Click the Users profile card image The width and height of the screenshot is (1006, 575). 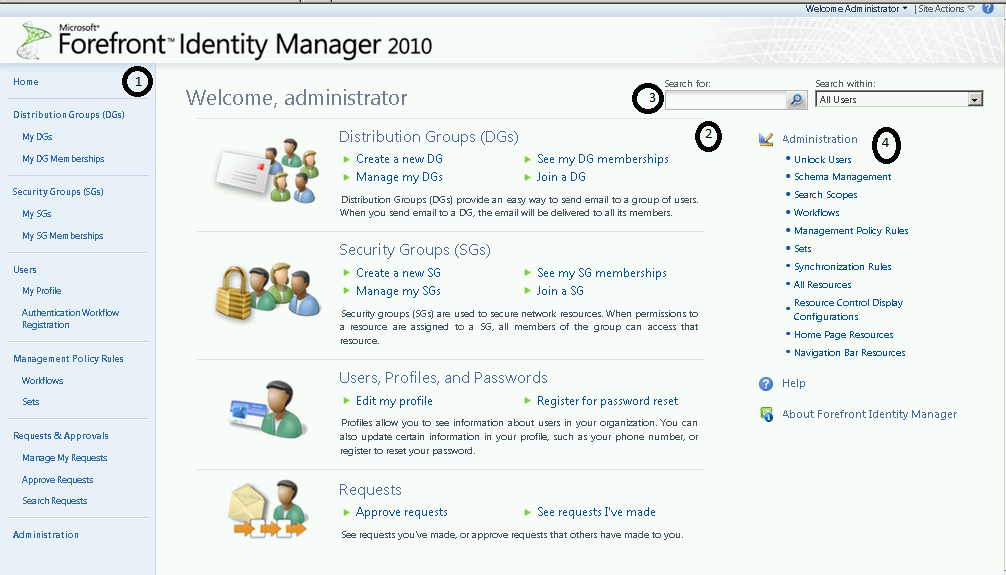tap(268, 409)
